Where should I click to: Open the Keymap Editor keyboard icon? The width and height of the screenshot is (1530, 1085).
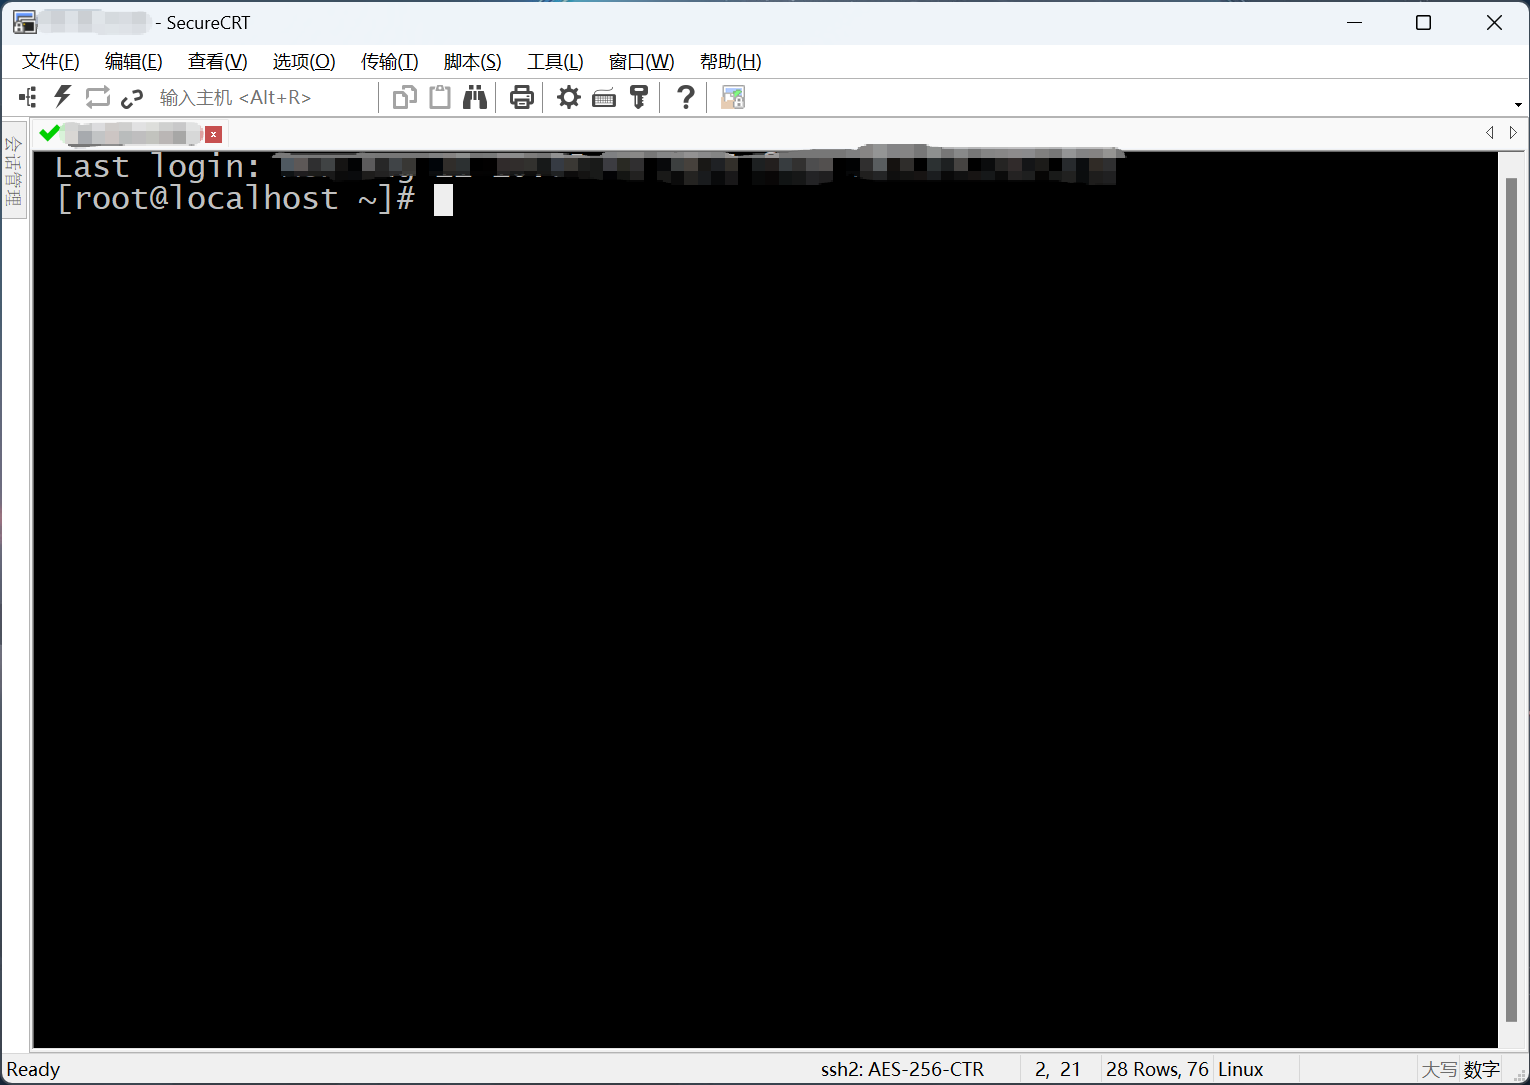(604, 98)
